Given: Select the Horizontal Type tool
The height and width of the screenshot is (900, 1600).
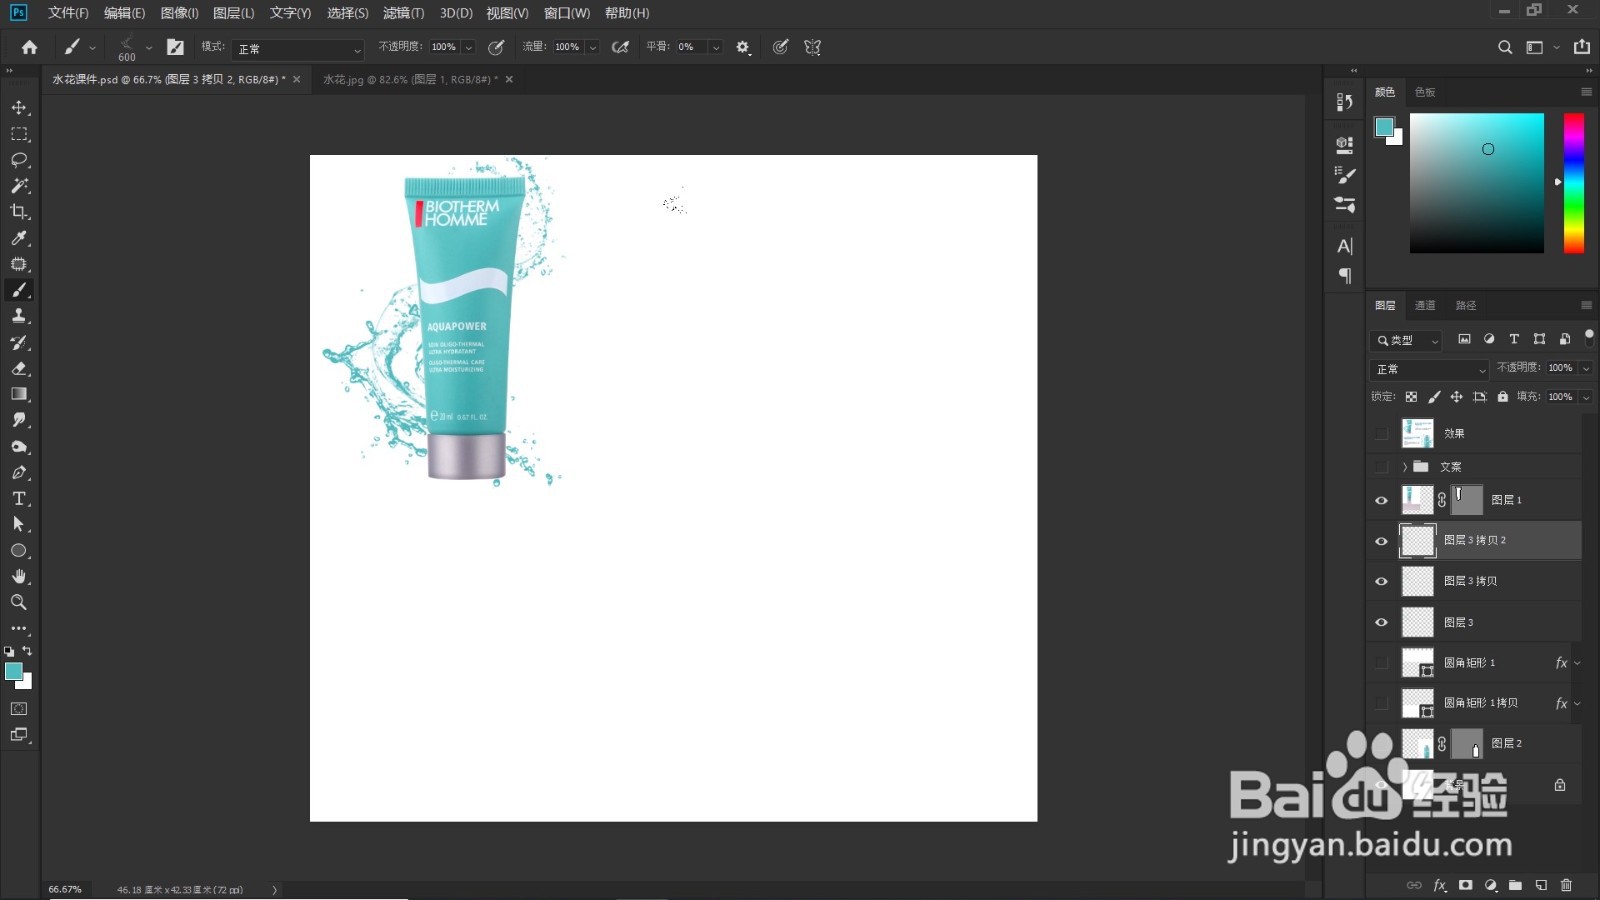Looking at the screenshot, I should coord(19,499).
